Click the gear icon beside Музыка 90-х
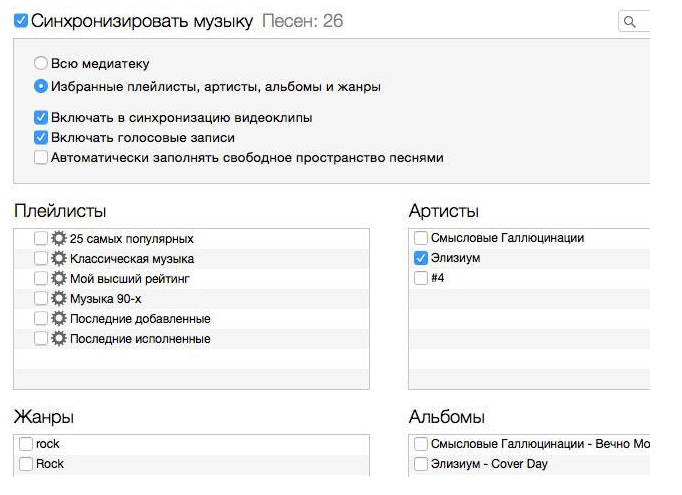Screen dimensions: 682x495 (58, 298)
